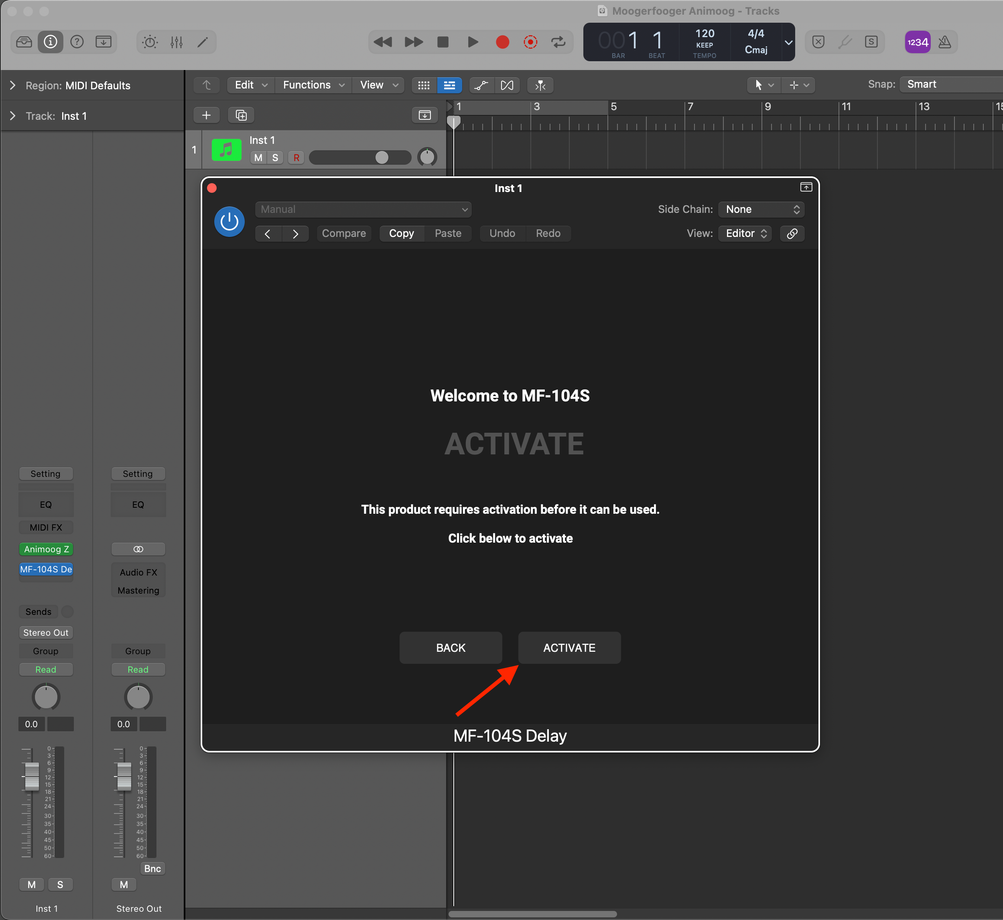1003x920 pixels.
Task: Toggle the purple 1234 count-in button
Action: click(x=918, y=42)
